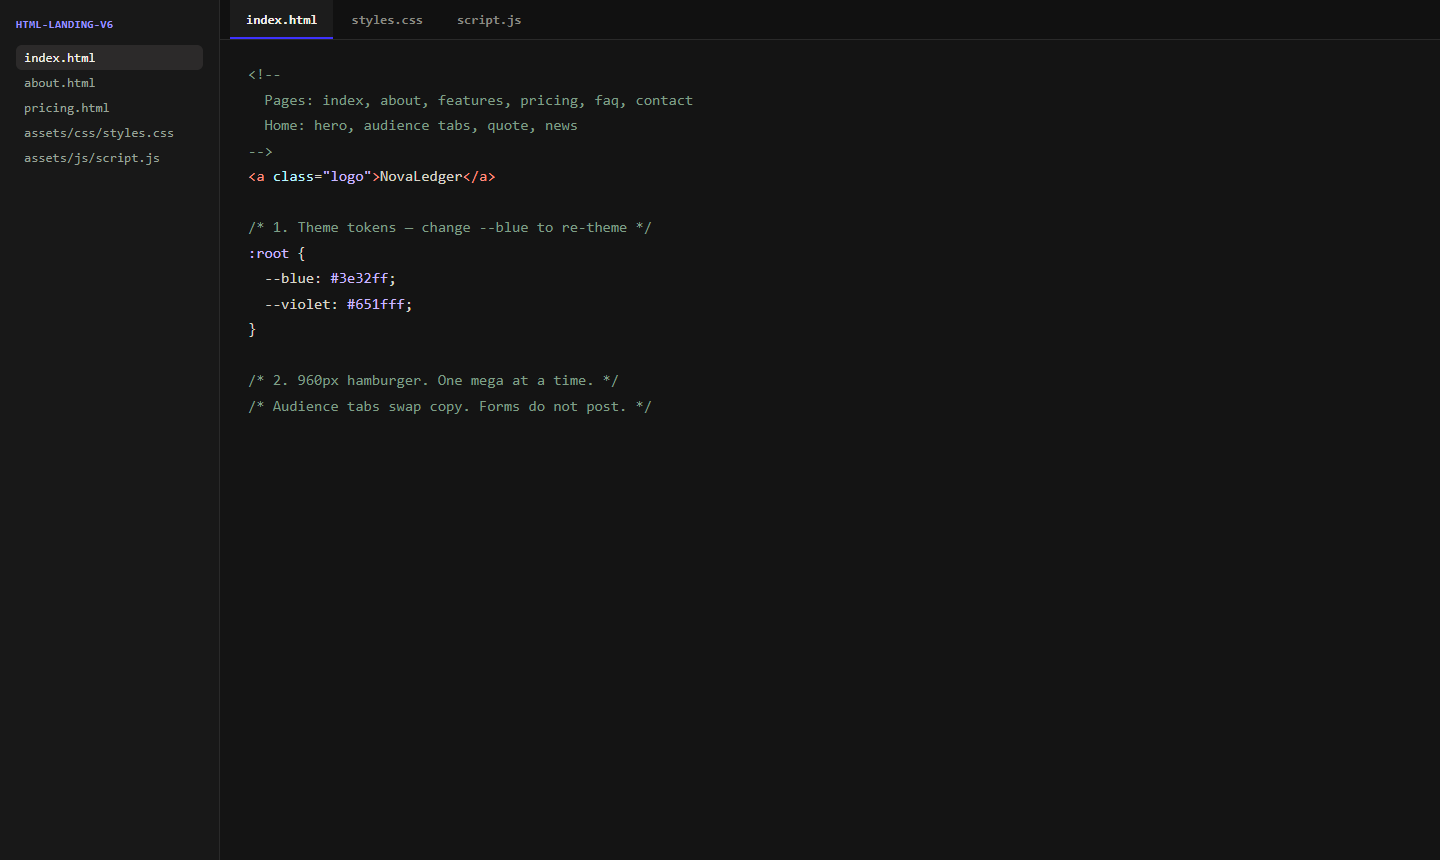
Task: Open the script.js tab
Action: pos(489,20)
